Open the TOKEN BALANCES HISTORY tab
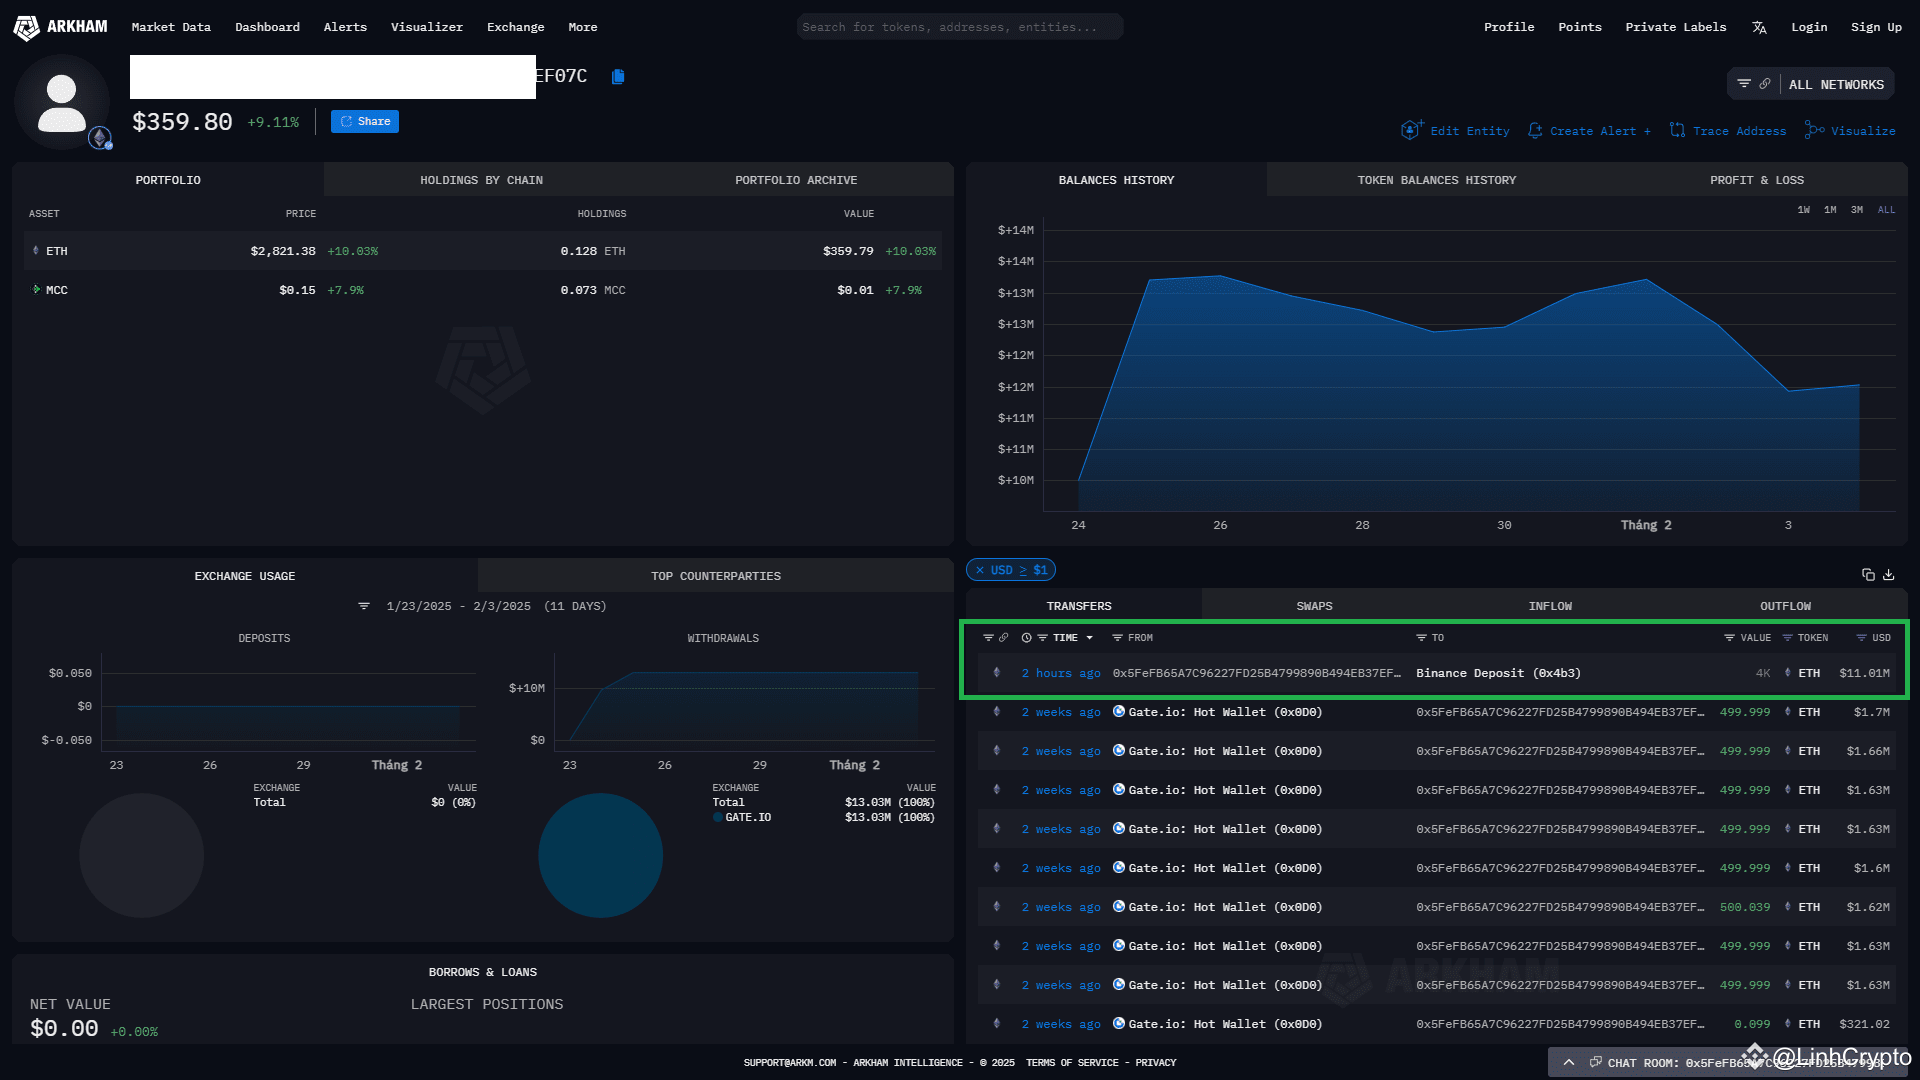This screenshot has height=1080, width=1920. pos(1437,180)
